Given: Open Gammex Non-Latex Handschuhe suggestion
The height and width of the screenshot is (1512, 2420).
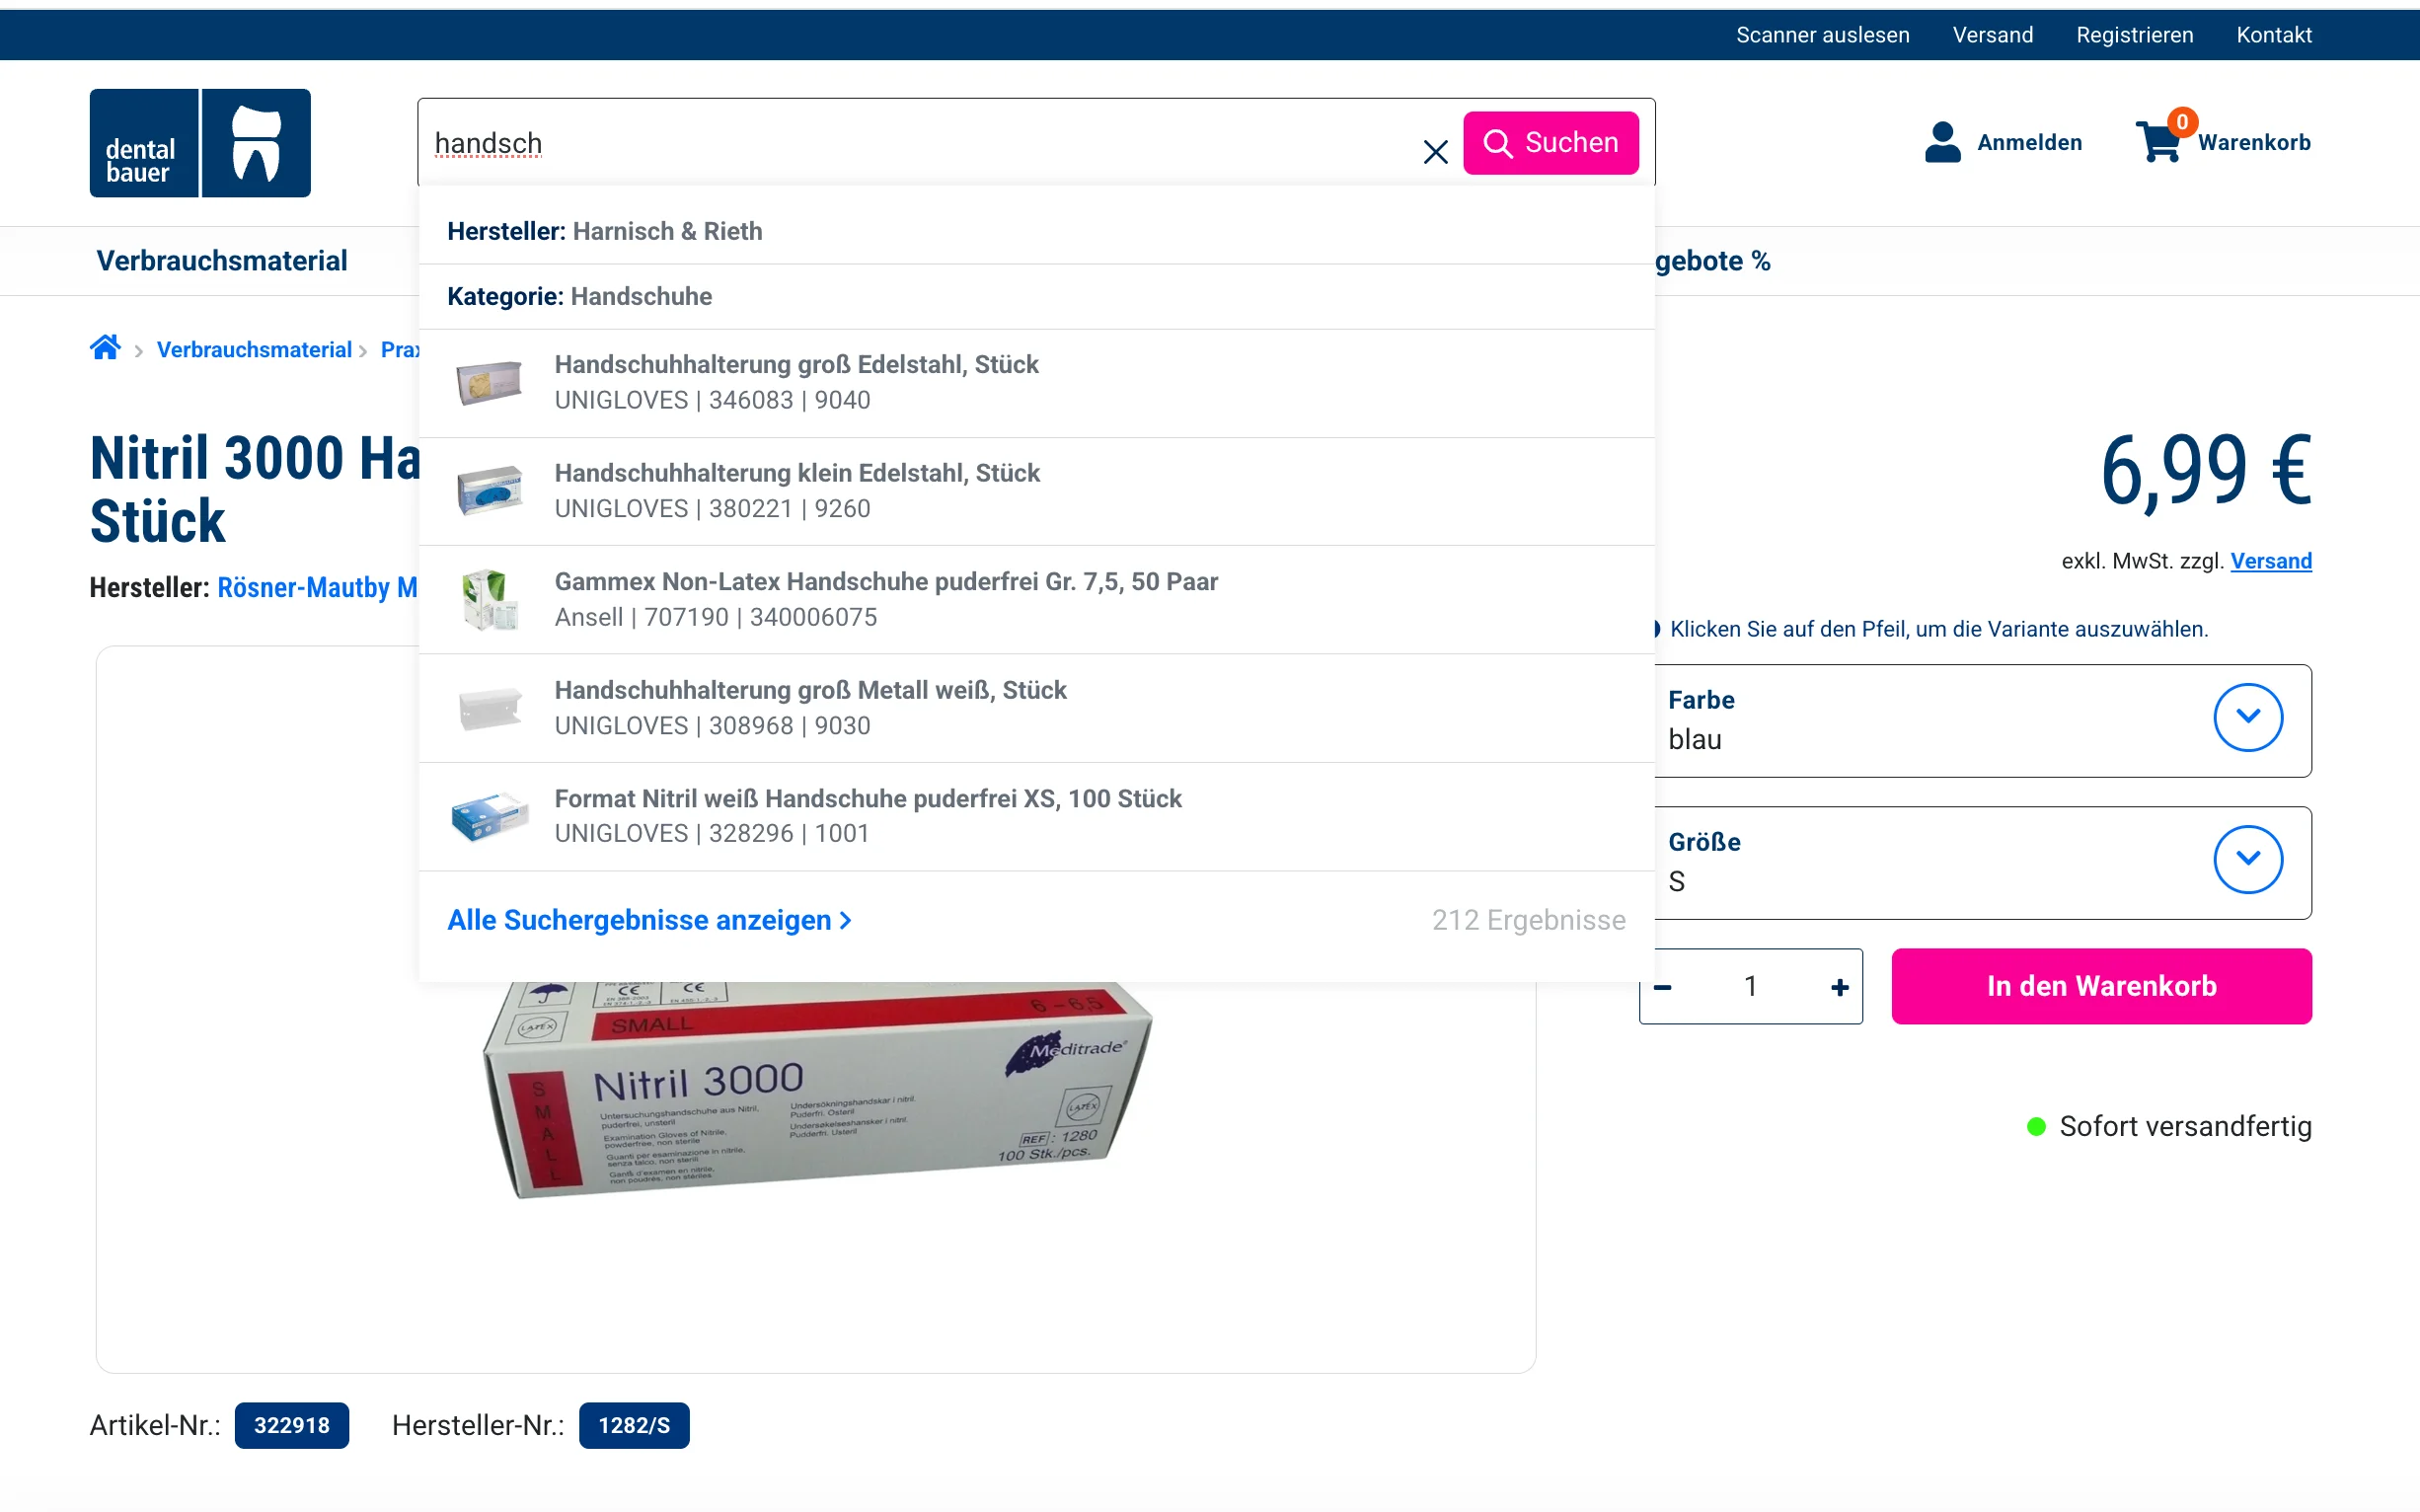Looking at the screenshot, I should 1036,600.
